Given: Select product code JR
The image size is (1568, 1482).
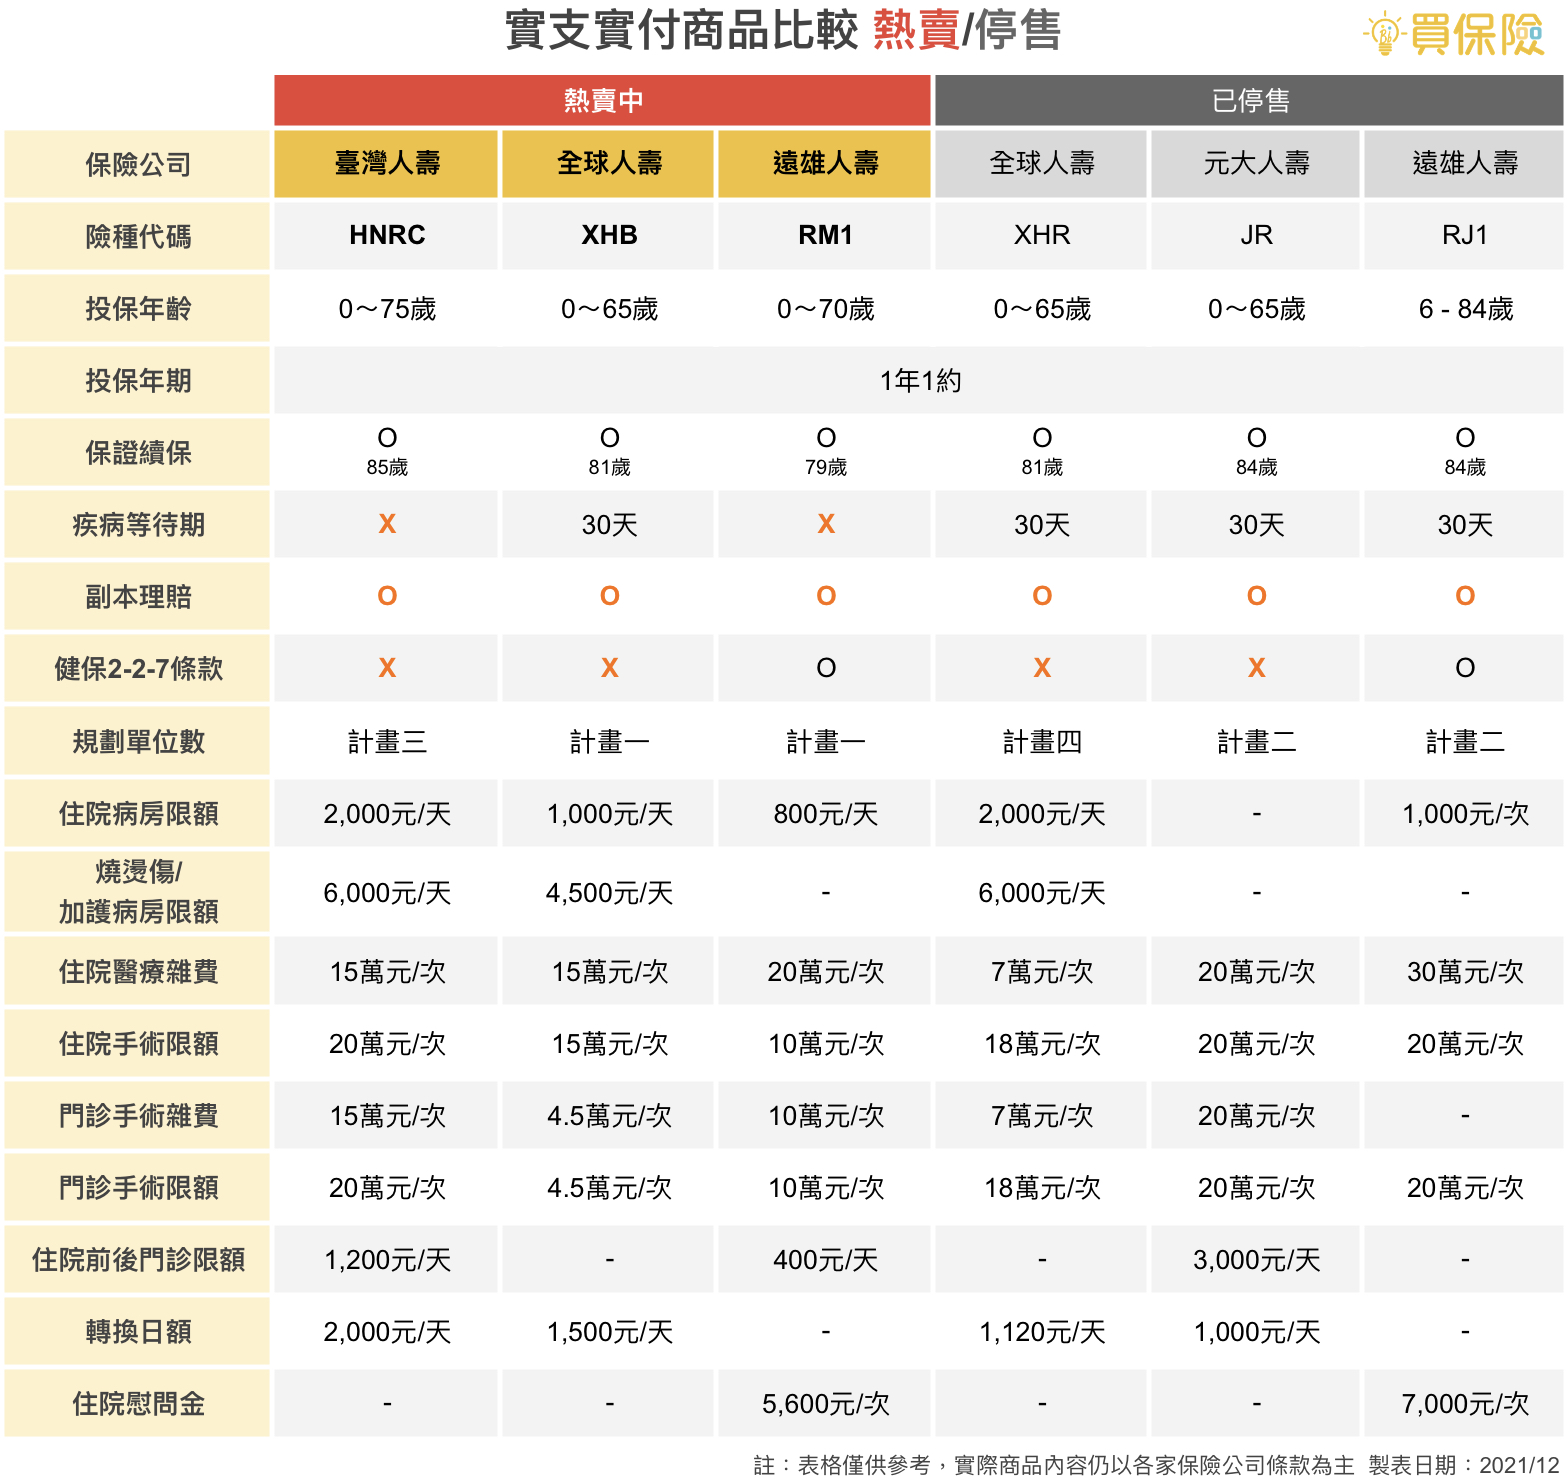Looking at the screenshot, I should coord(1256,235).
